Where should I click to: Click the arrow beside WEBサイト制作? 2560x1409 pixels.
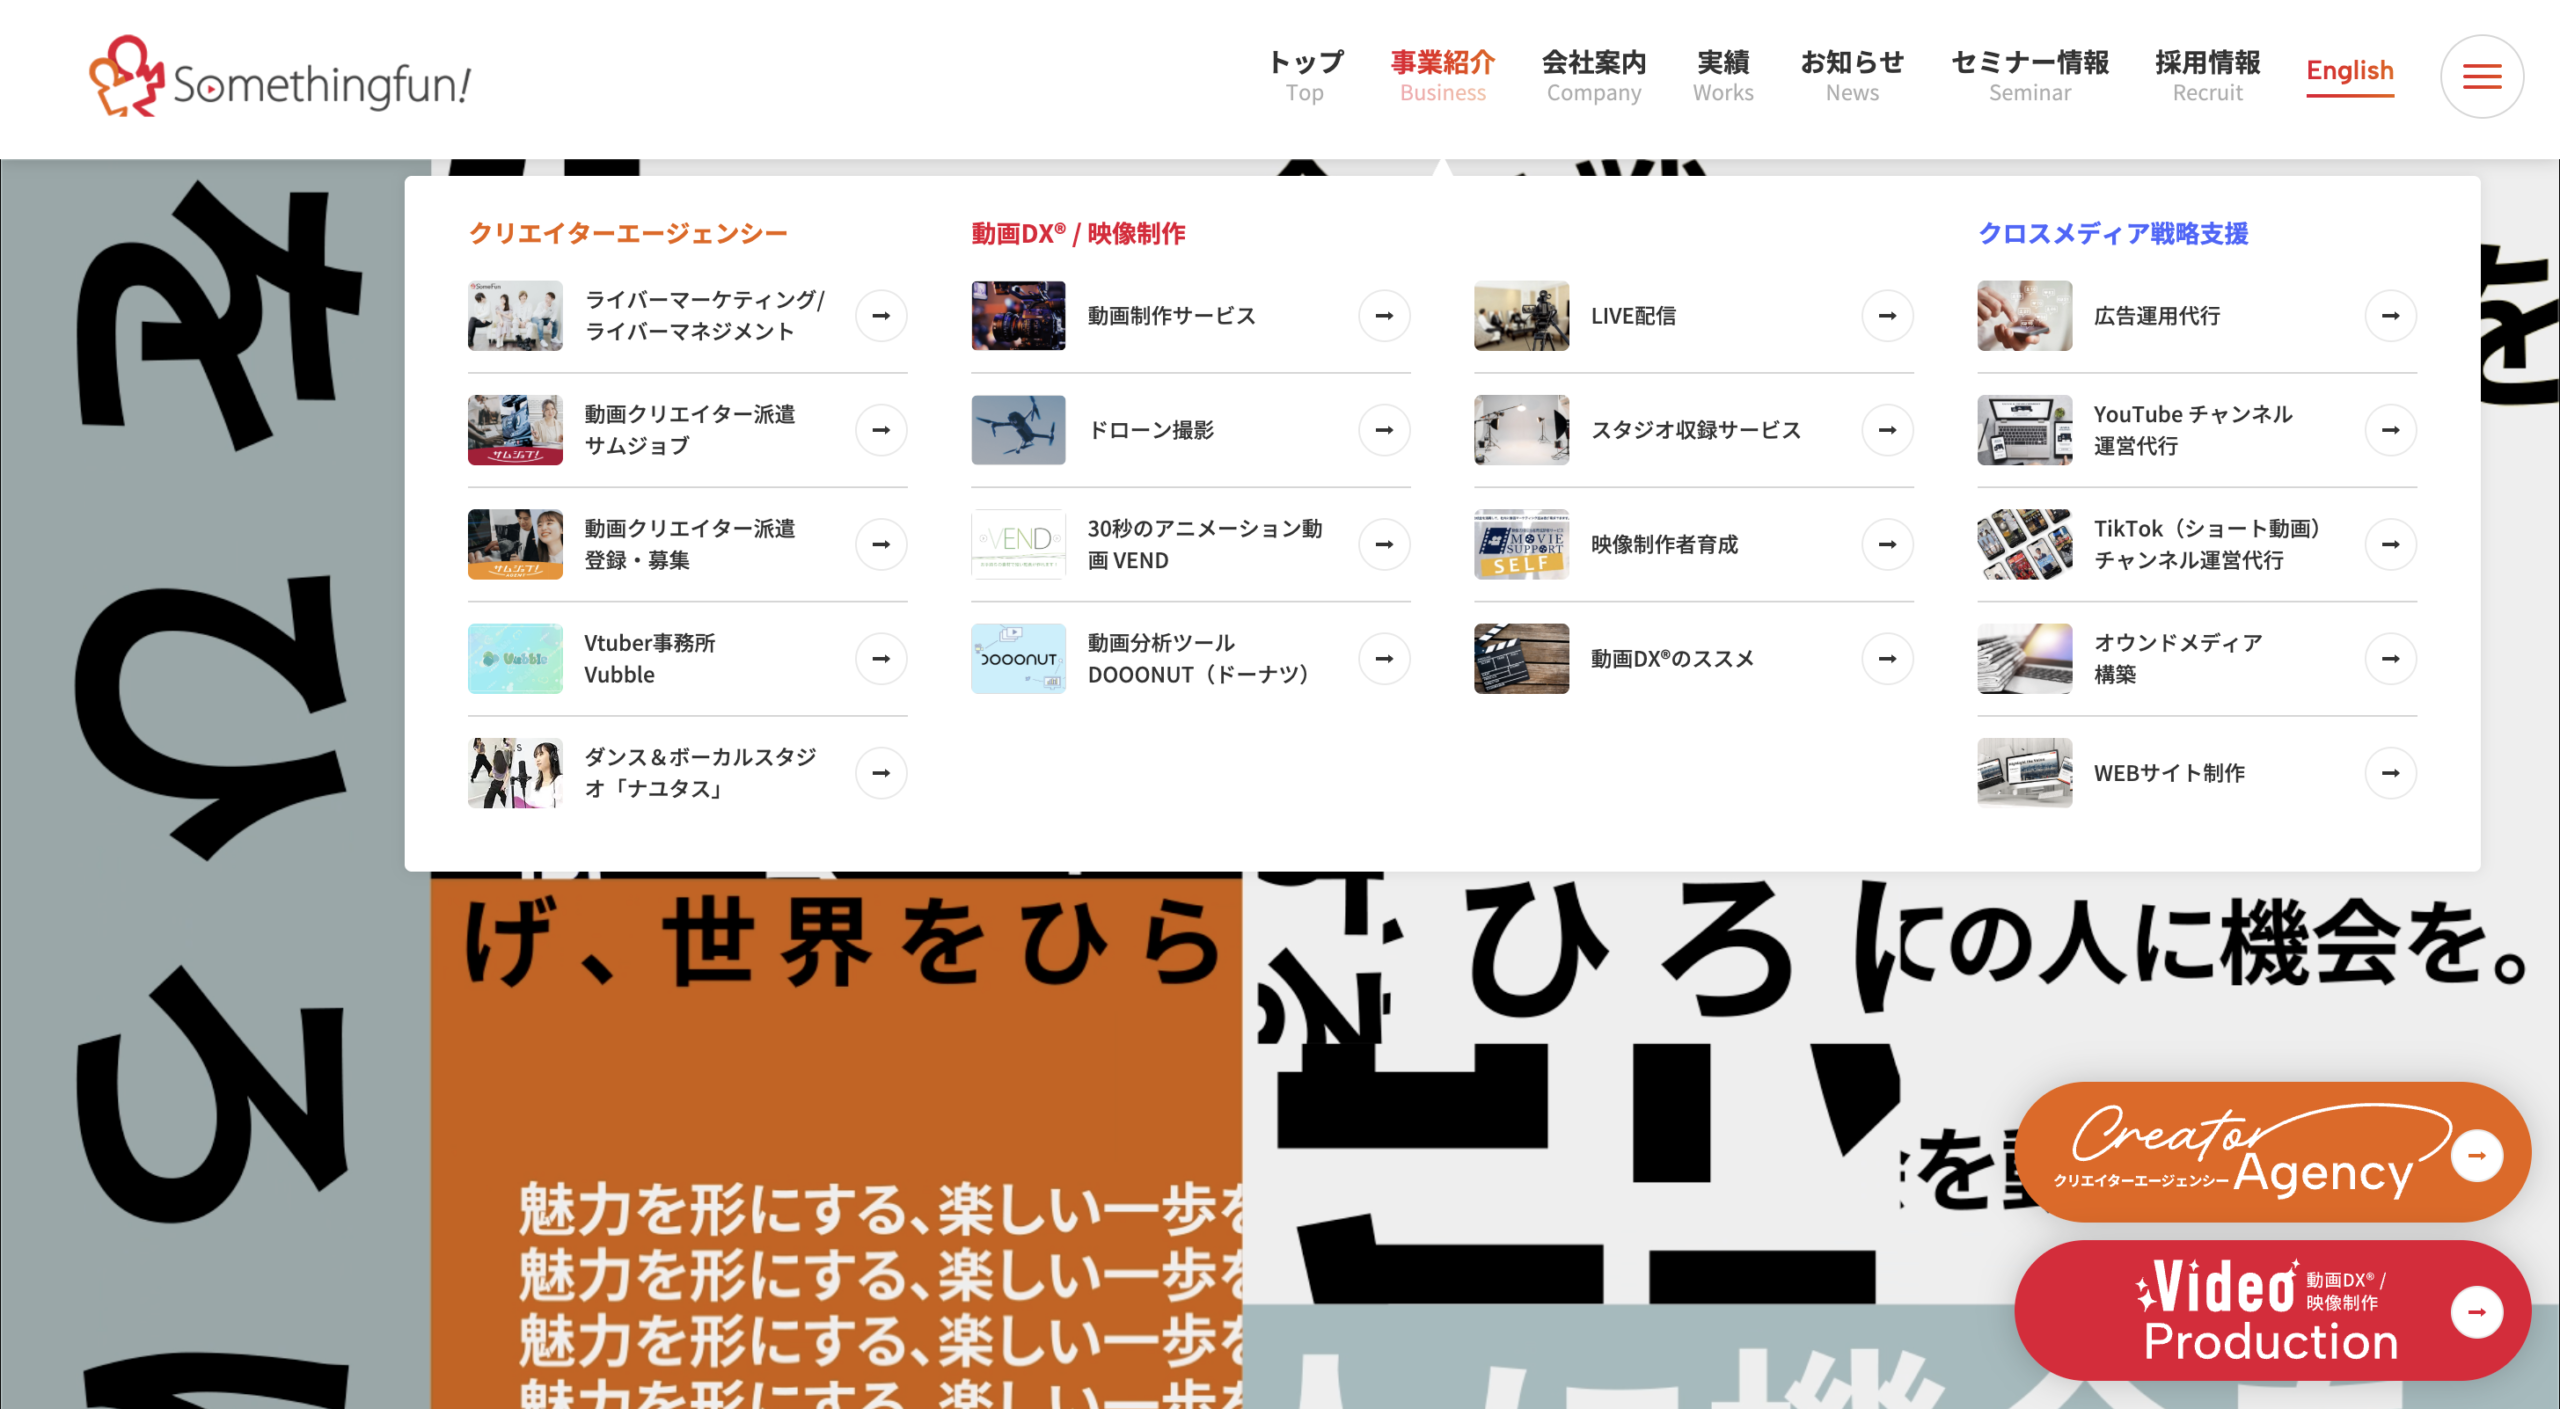coord(2391,772)
